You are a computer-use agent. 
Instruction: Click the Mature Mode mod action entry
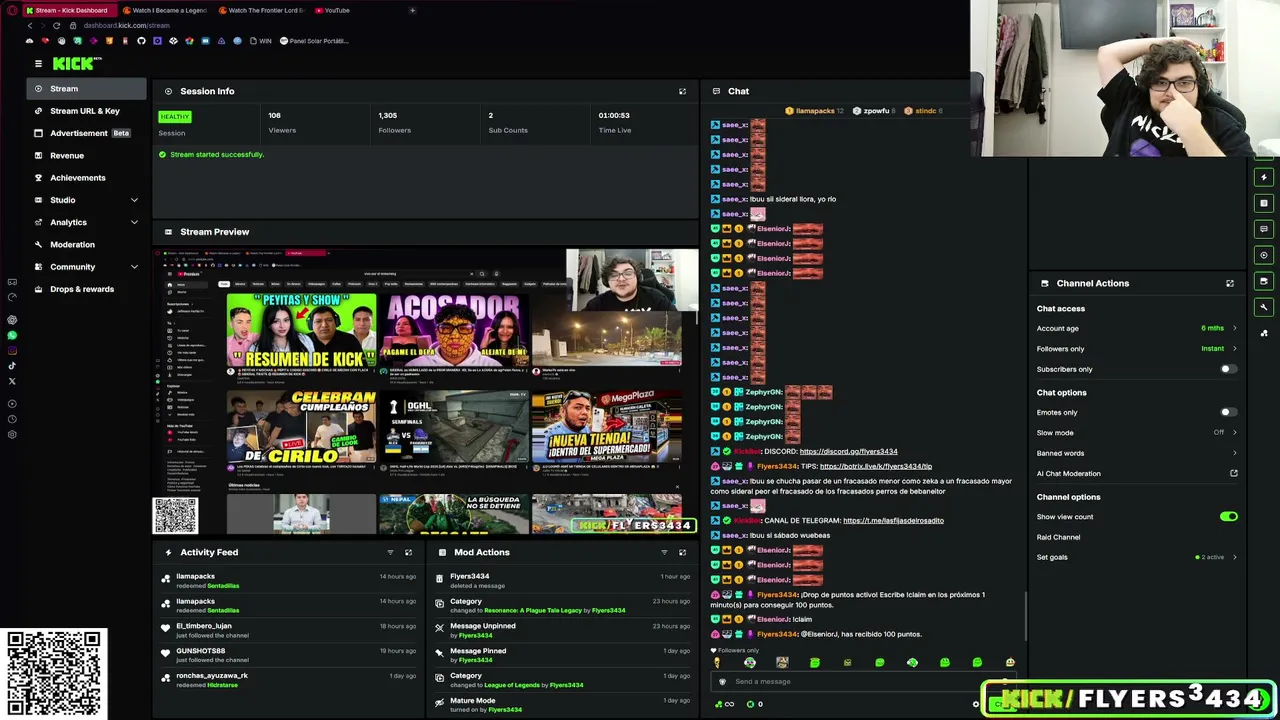point(561,705)
